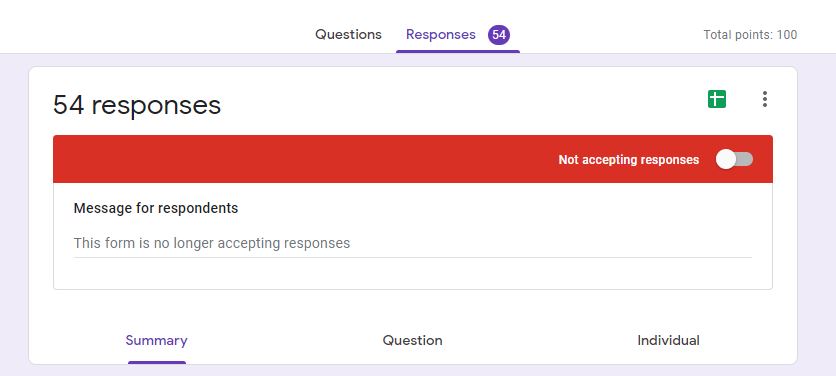Click the purple underline beneath Summary tab
Screen dimensions: 836x376
157,363
